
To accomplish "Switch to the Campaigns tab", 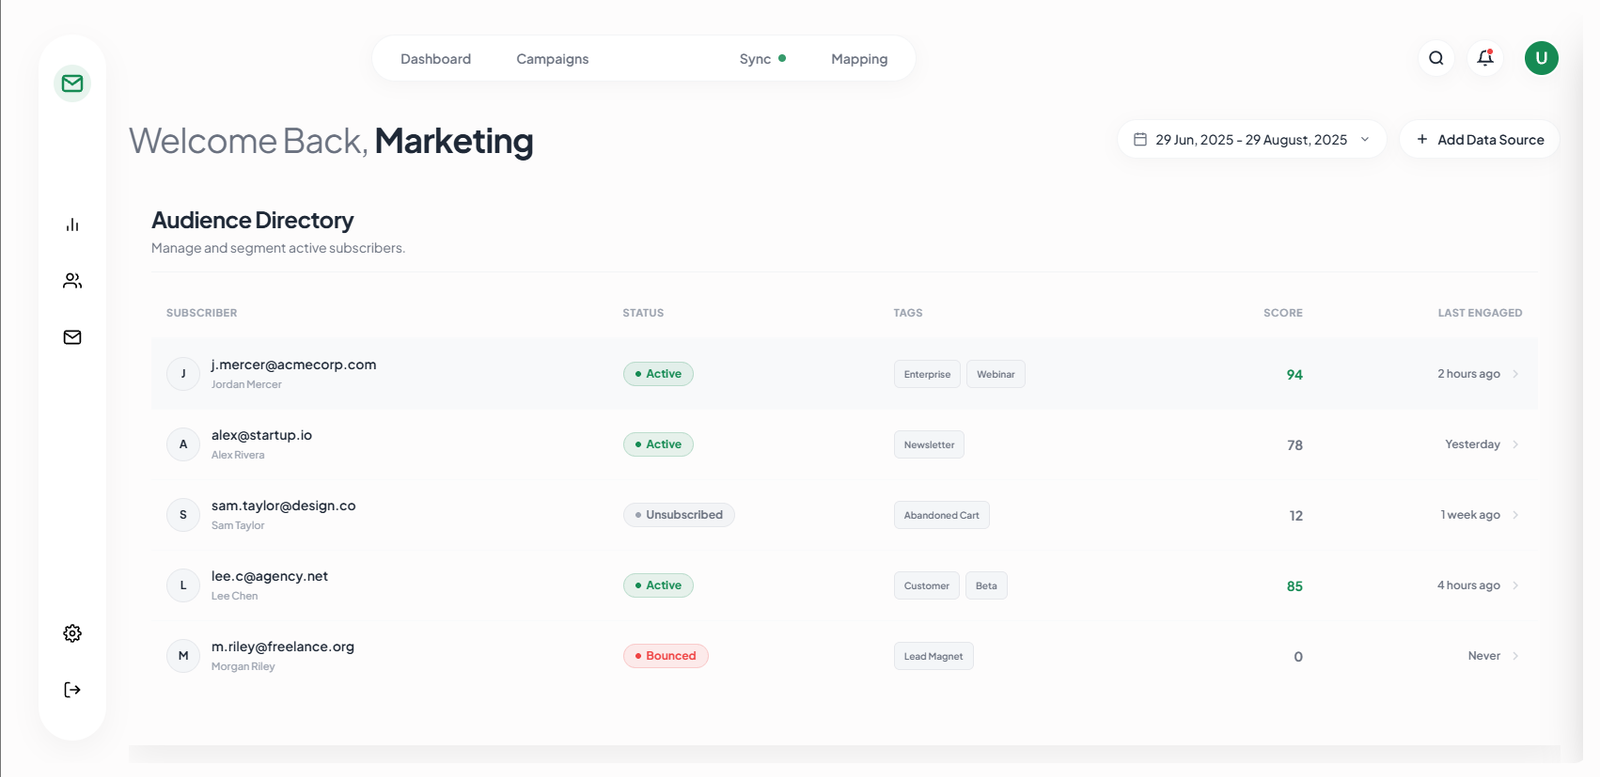I will coord(552,59).
